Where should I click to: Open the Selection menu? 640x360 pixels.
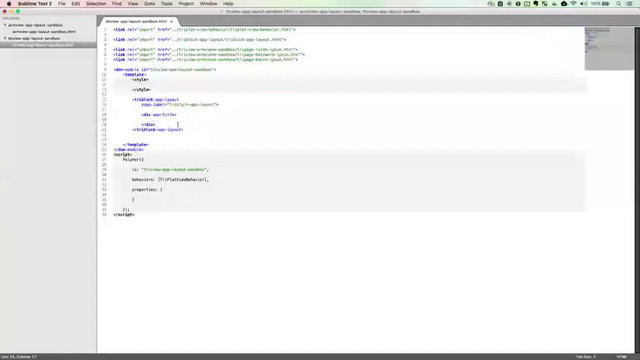[96, 4]
